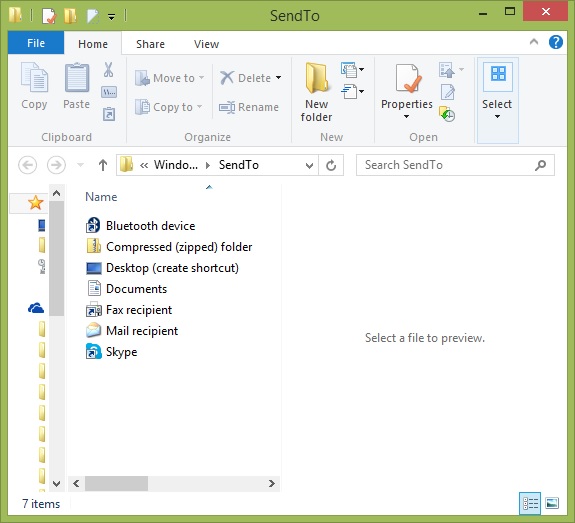575x523 pixels.
Task: Select the Skype shortcut item
Action: coord(111,352)
